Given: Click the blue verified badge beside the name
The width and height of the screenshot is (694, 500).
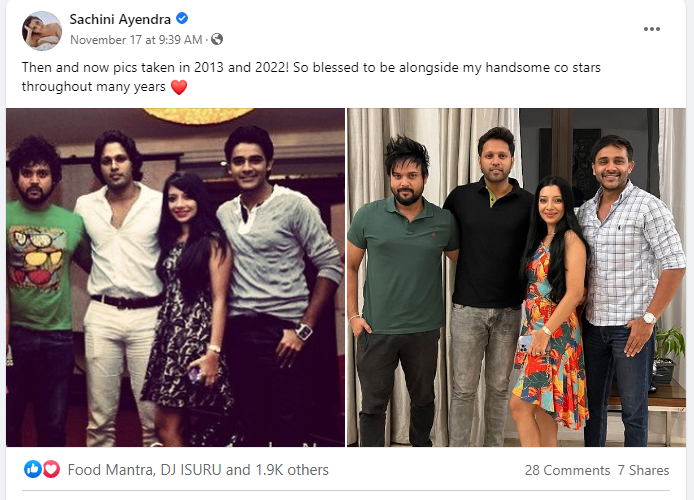Looking at the screenshot, I should pyautogui.click(x=182, y=19).
